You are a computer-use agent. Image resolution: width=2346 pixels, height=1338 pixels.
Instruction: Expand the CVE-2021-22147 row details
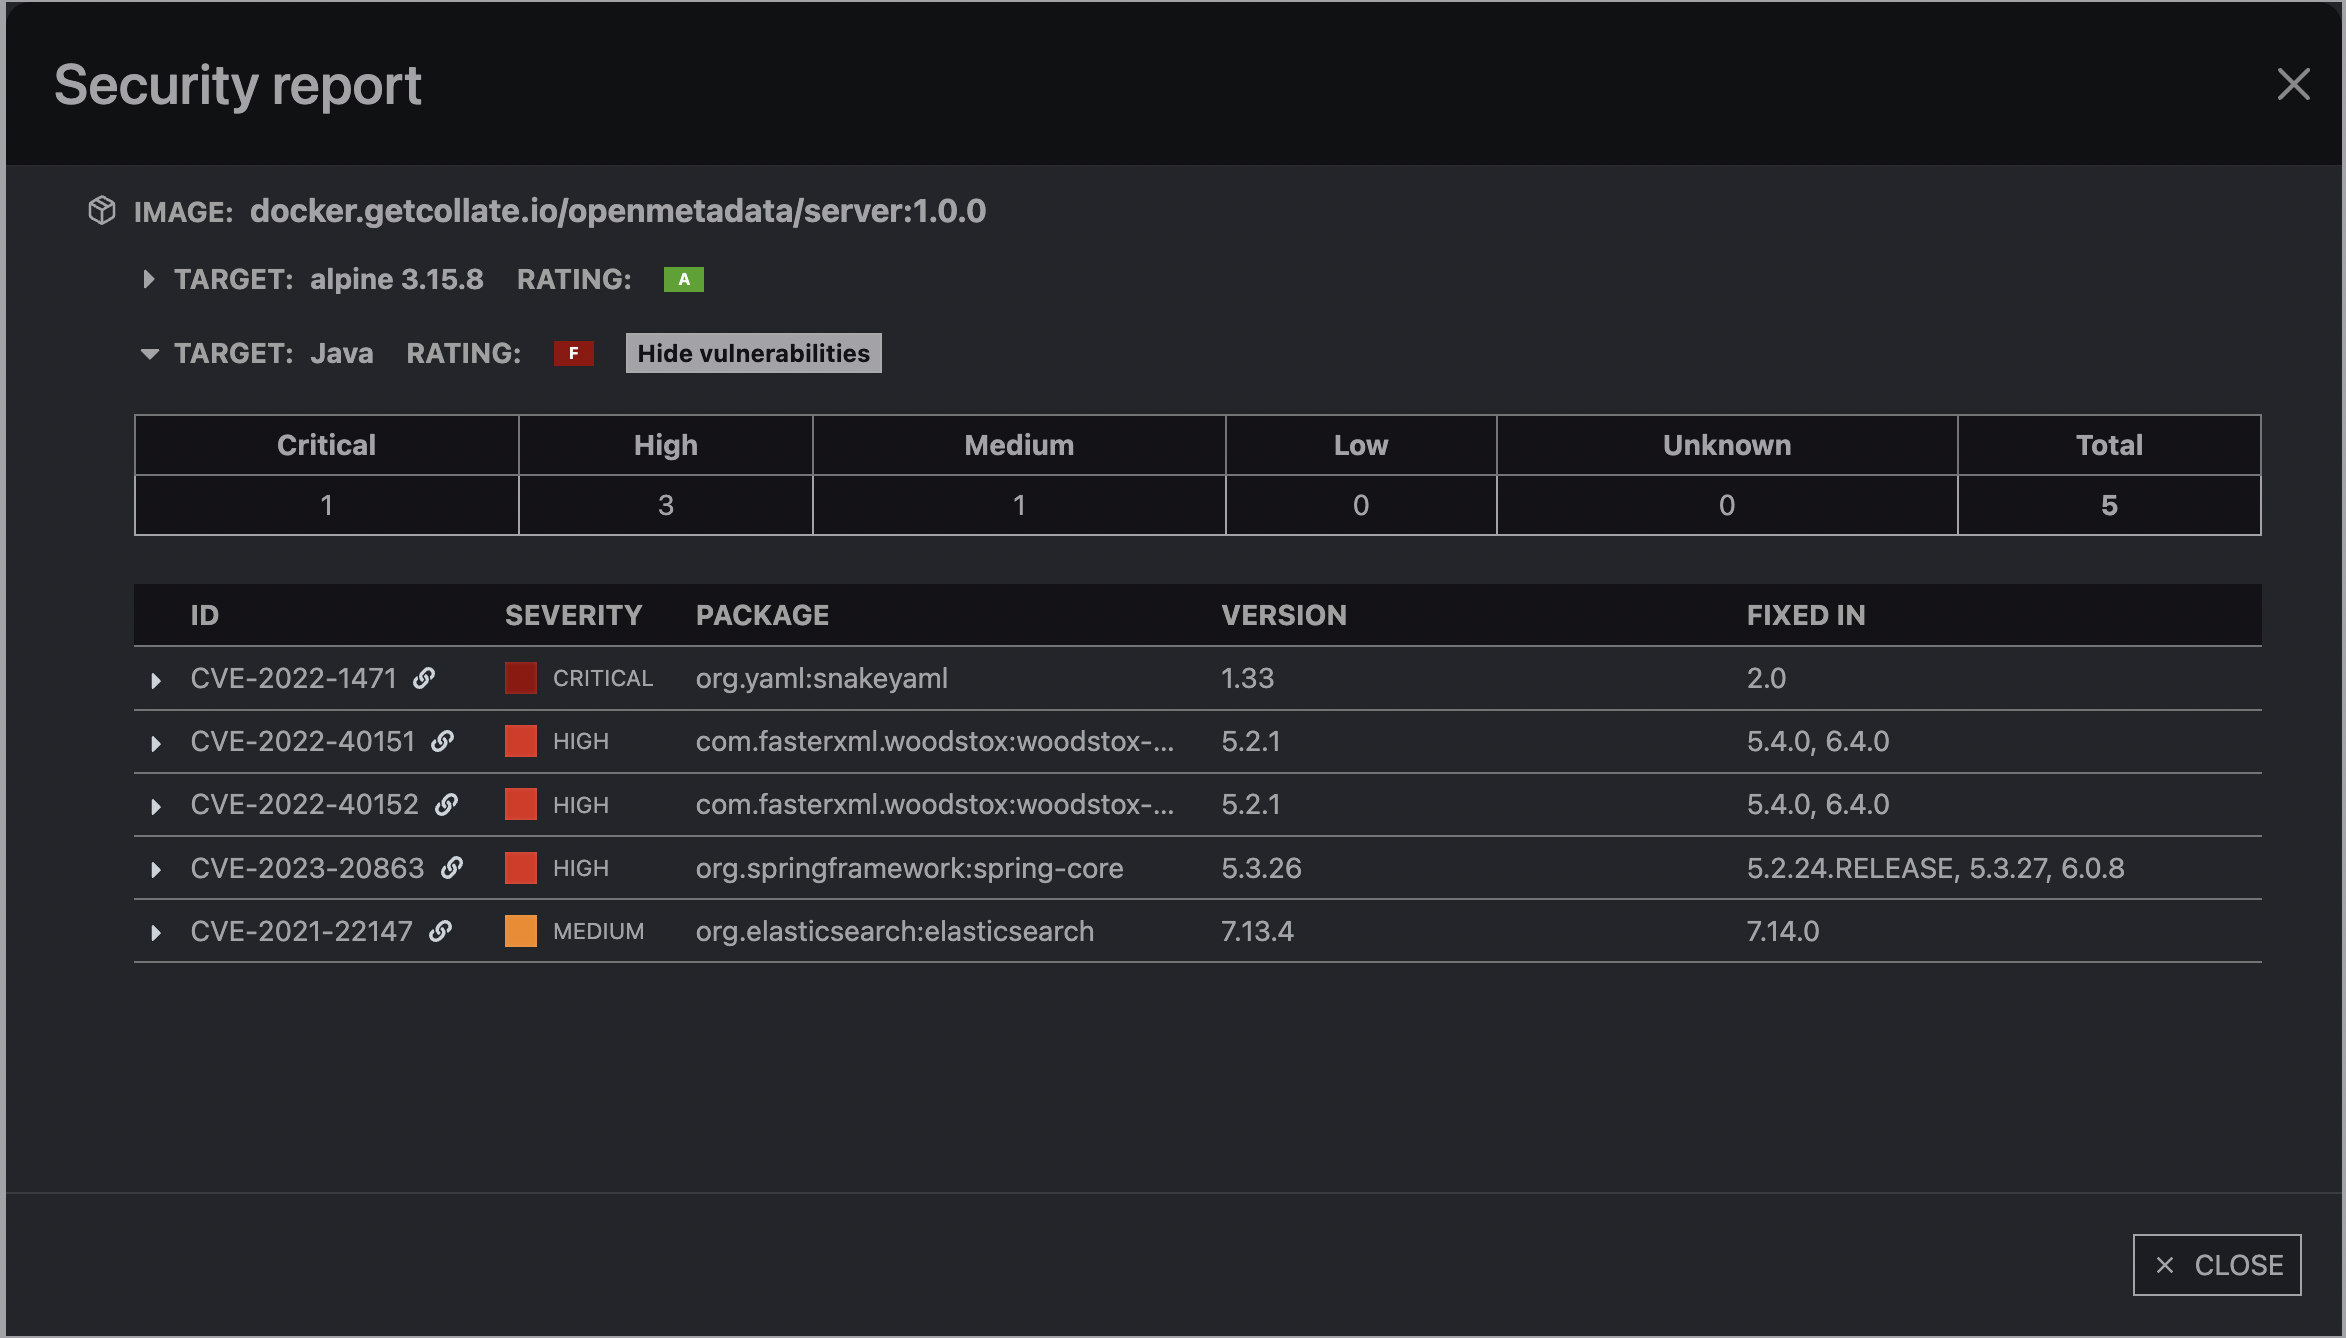coord(155,933)
